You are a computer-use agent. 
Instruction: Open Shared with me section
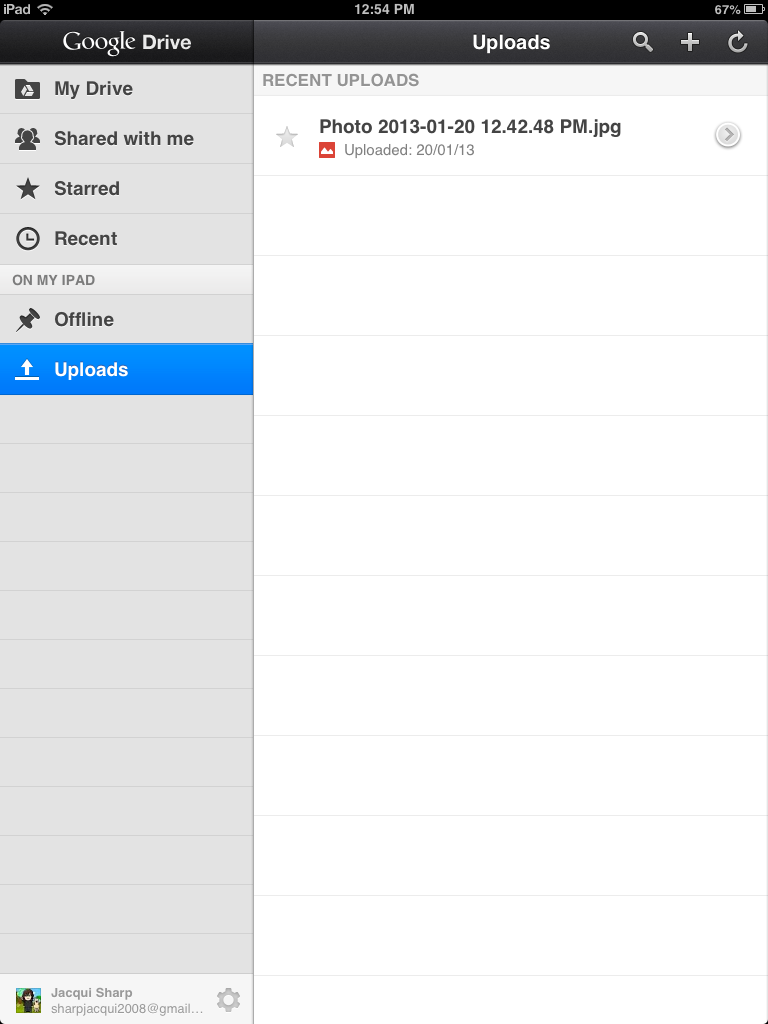click(x=126, y=138)
